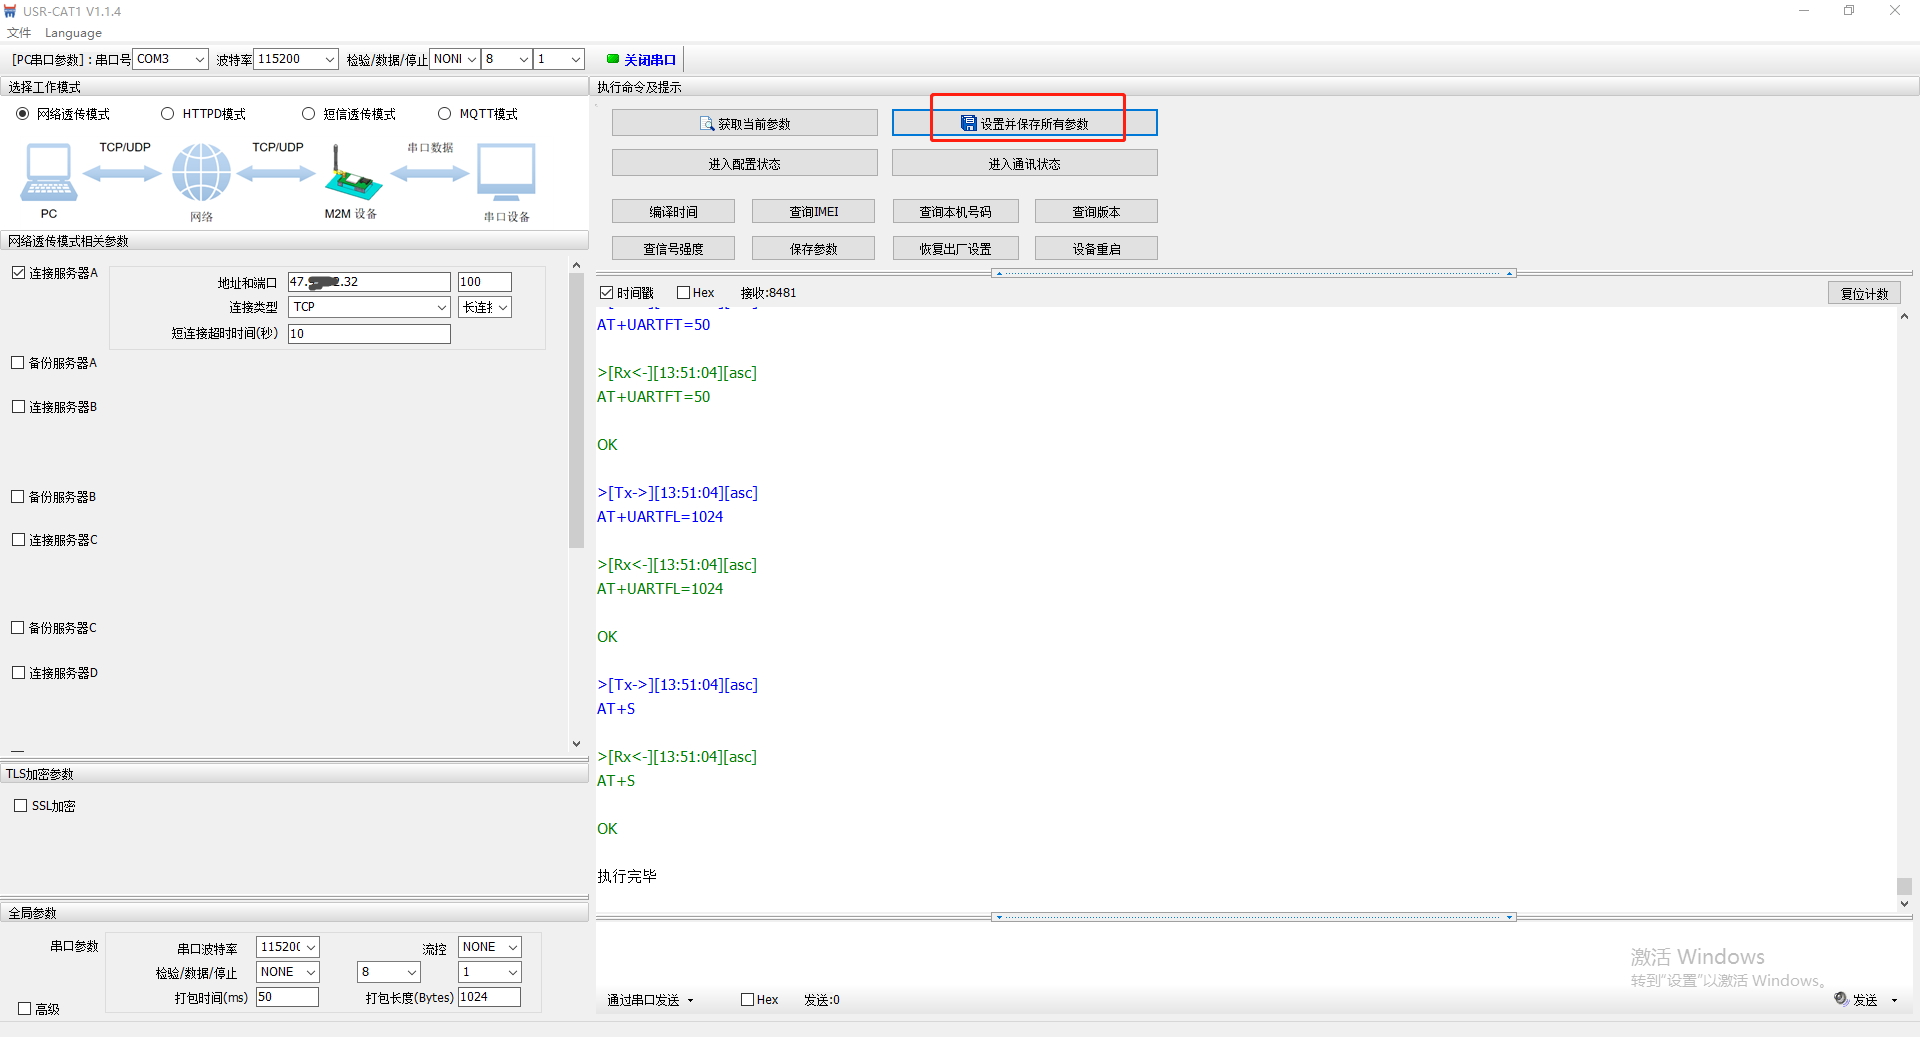Click the green serial port status indicator
The image size is (1920, 1037).
(613, 59)
